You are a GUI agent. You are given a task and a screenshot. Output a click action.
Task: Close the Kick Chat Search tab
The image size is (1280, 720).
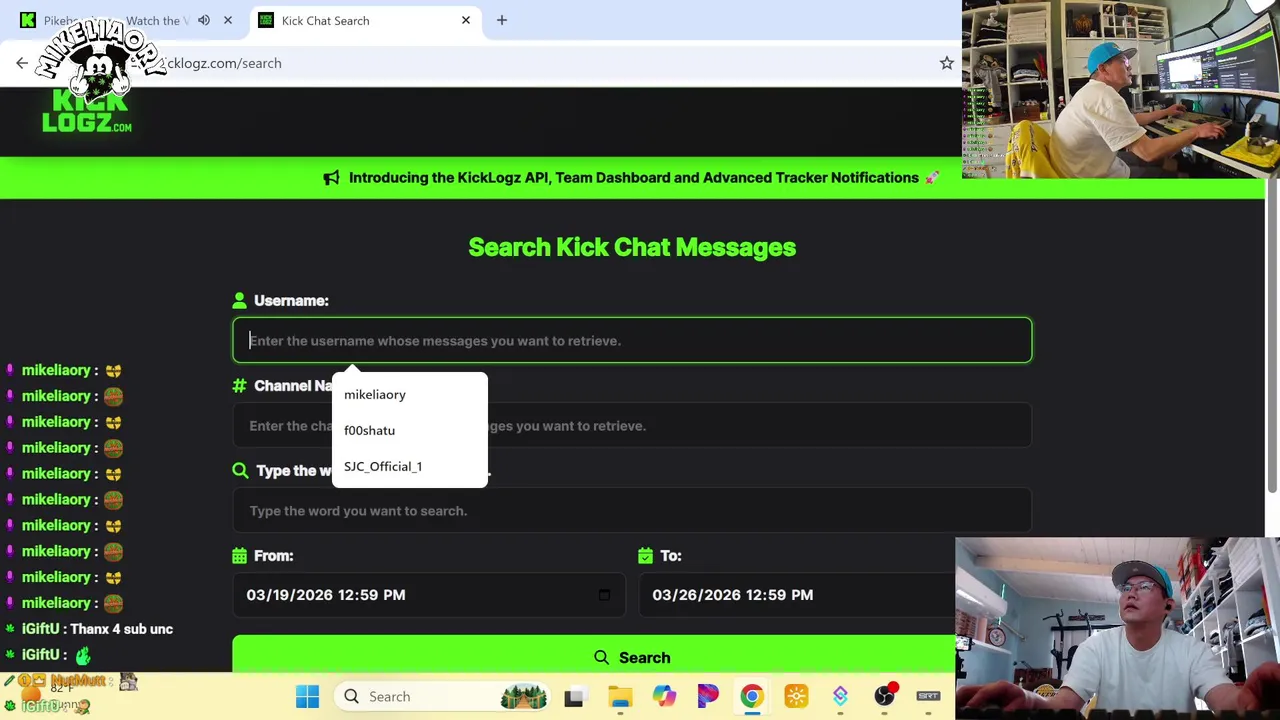point(466,20)
